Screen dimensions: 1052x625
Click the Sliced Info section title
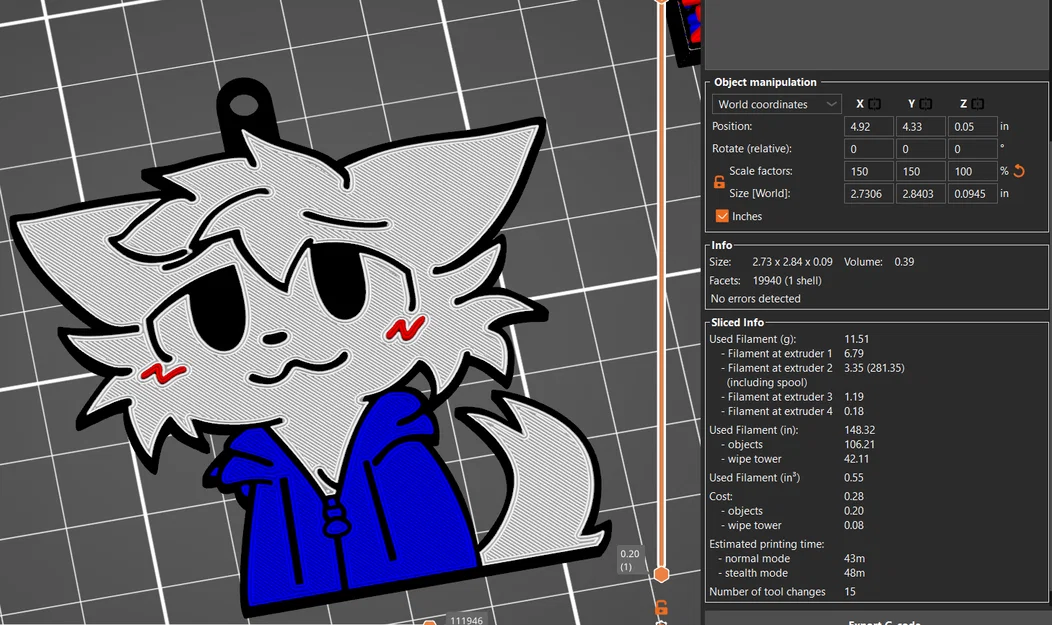click(737, 322)
